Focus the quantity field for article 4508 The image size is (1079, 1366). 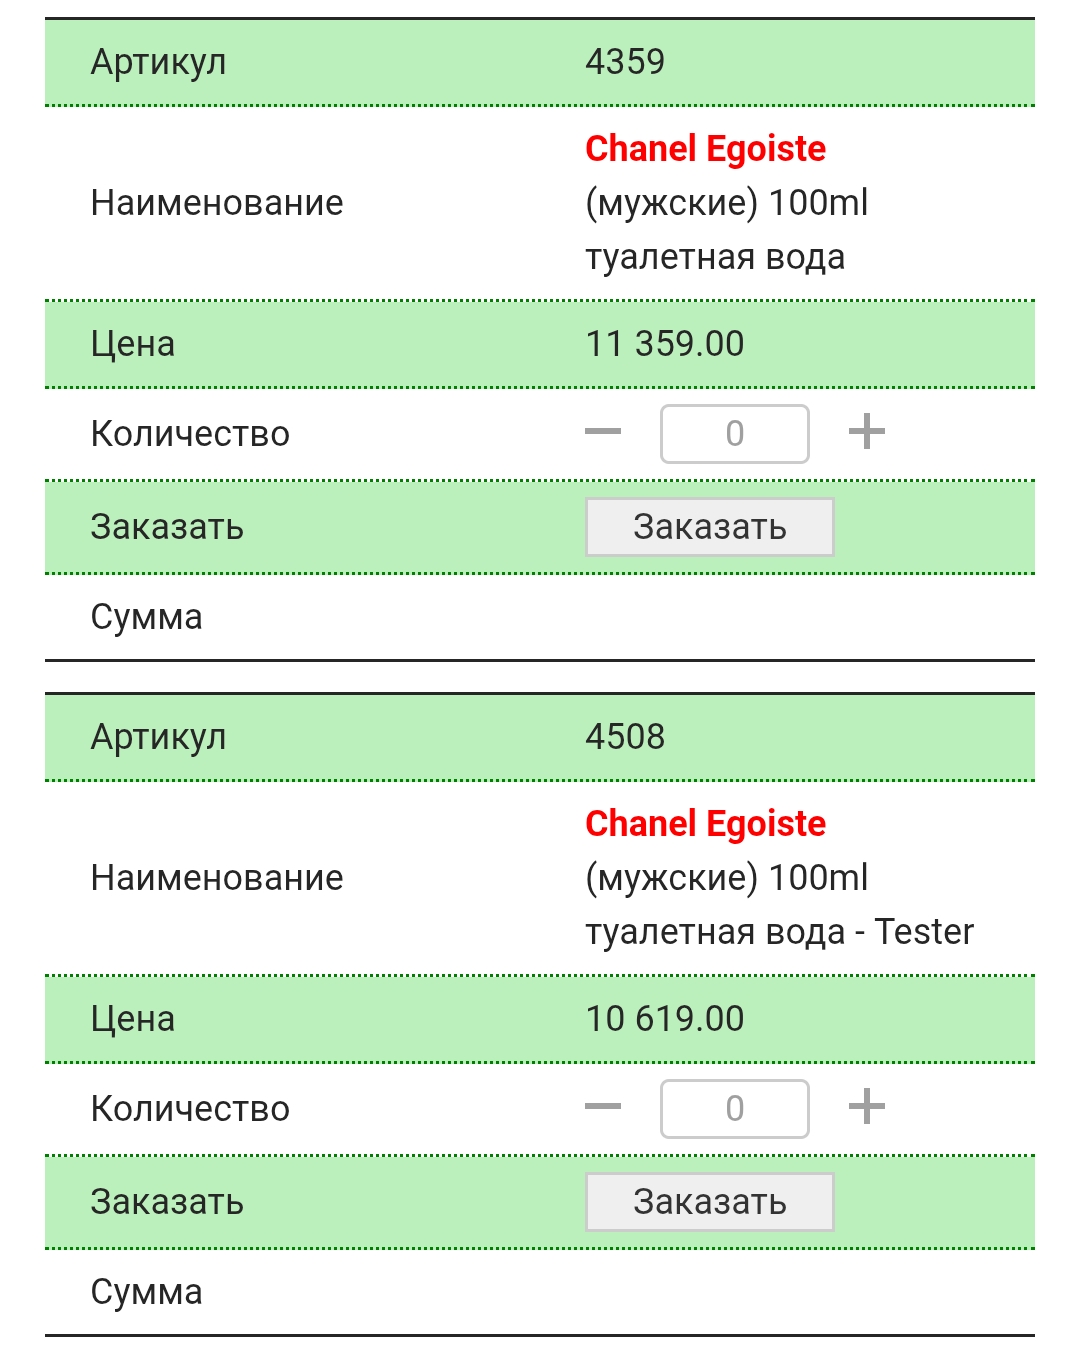click(x=734, y=1109)
